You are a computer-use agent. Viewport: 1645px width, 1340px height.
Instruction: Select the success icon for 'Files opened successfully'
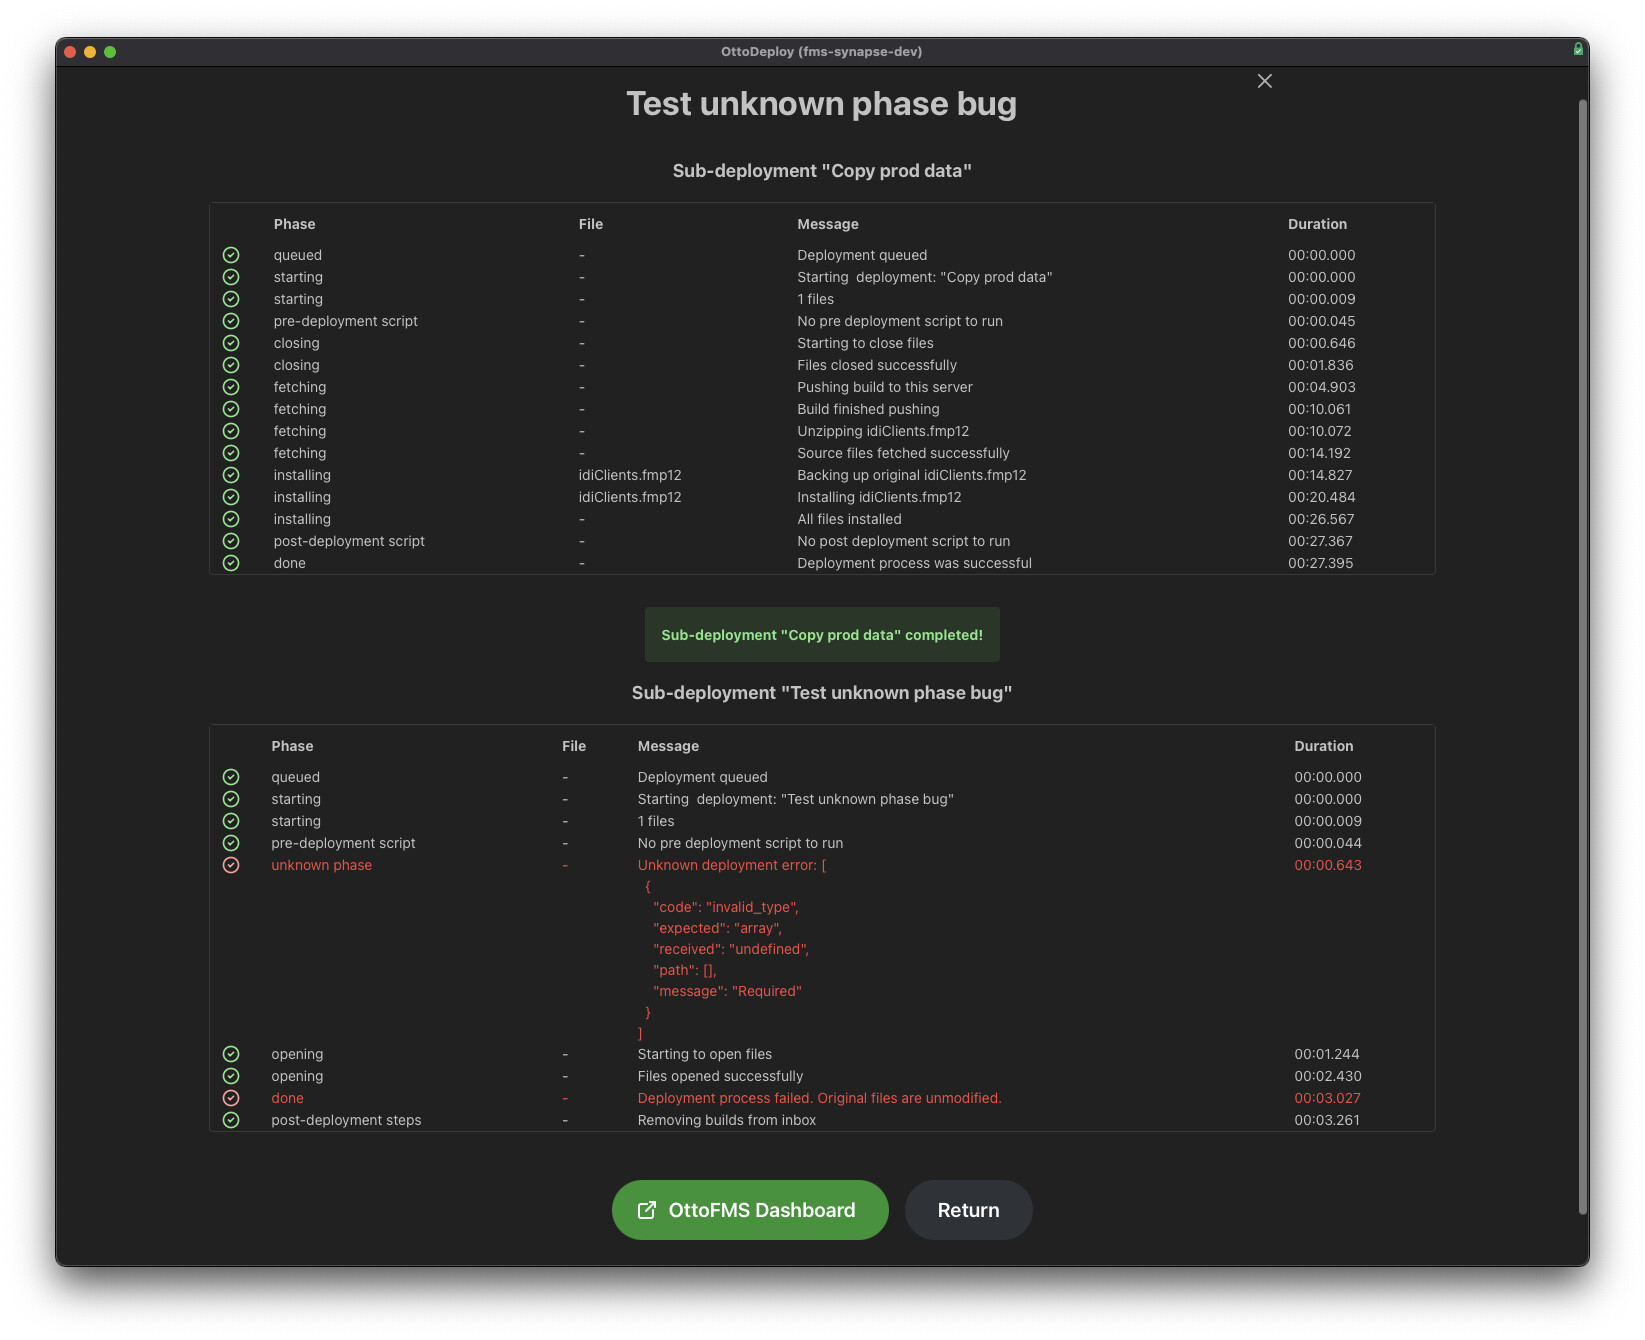231,1076
